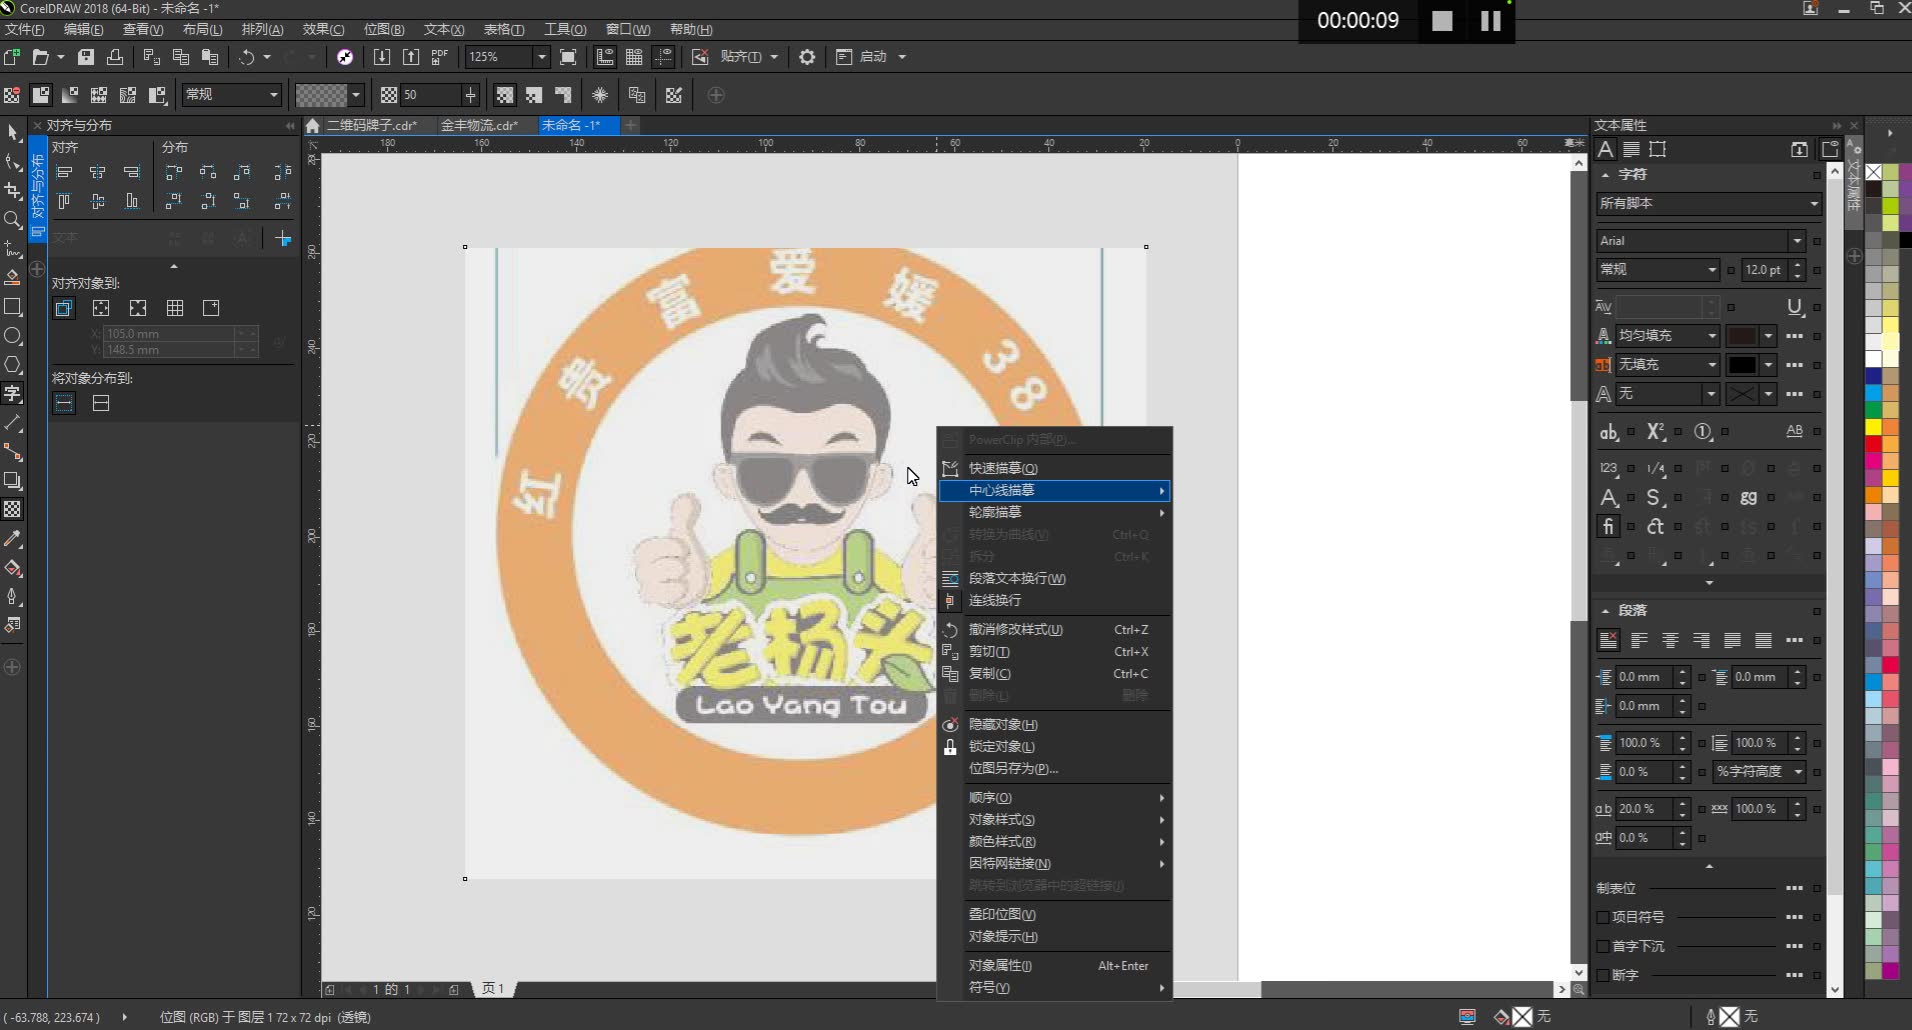The height and width of the screenshot is (1030, 1912).
Task: Check the 首字下沉 option
Action: (1603, 946)
